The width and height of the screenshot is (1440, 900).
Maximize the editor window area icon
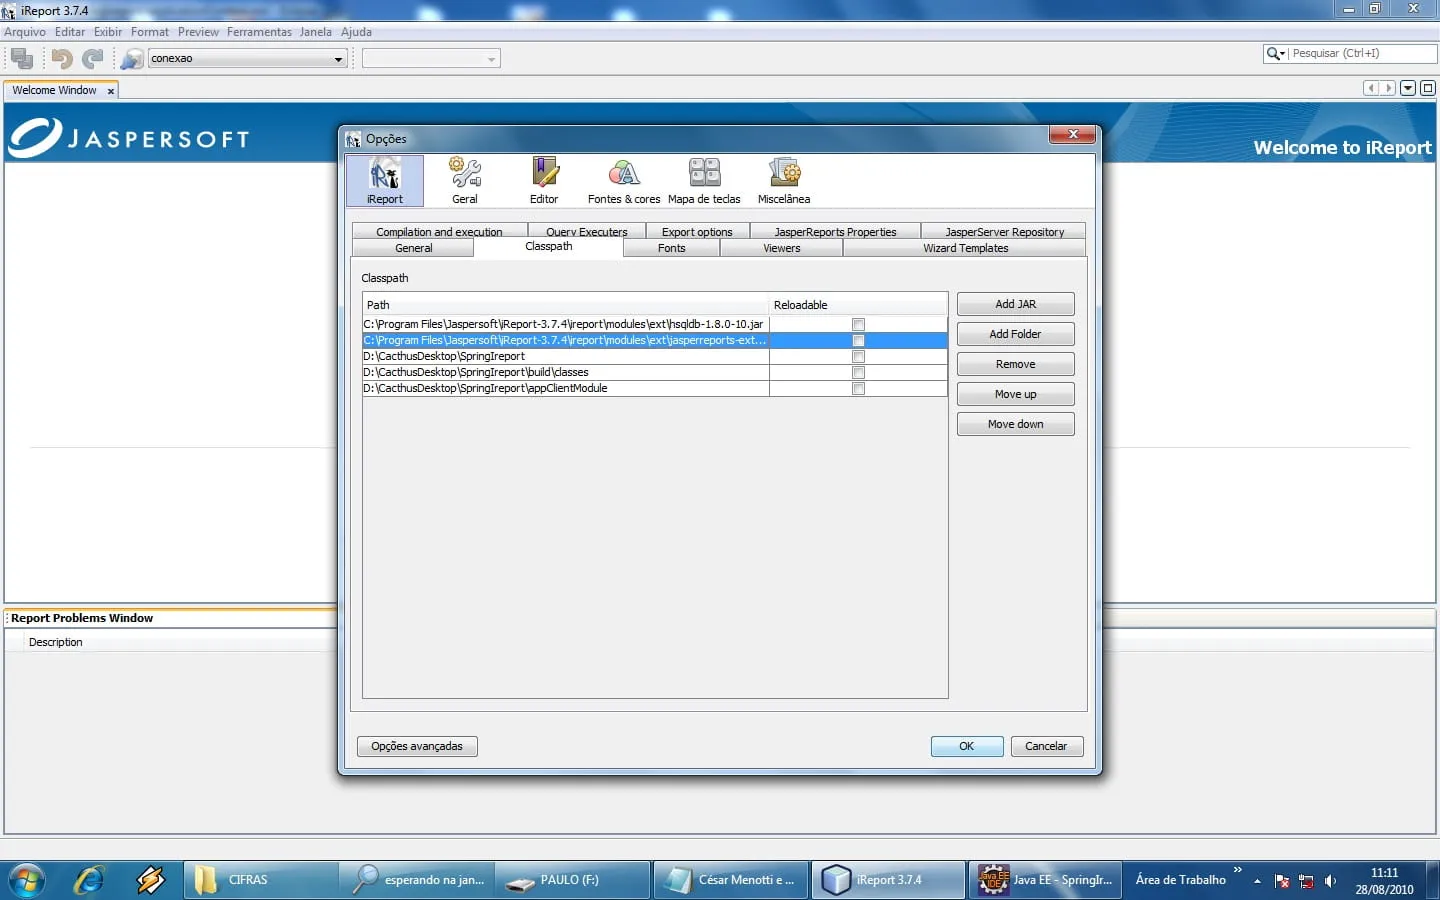coord(1428,88)
